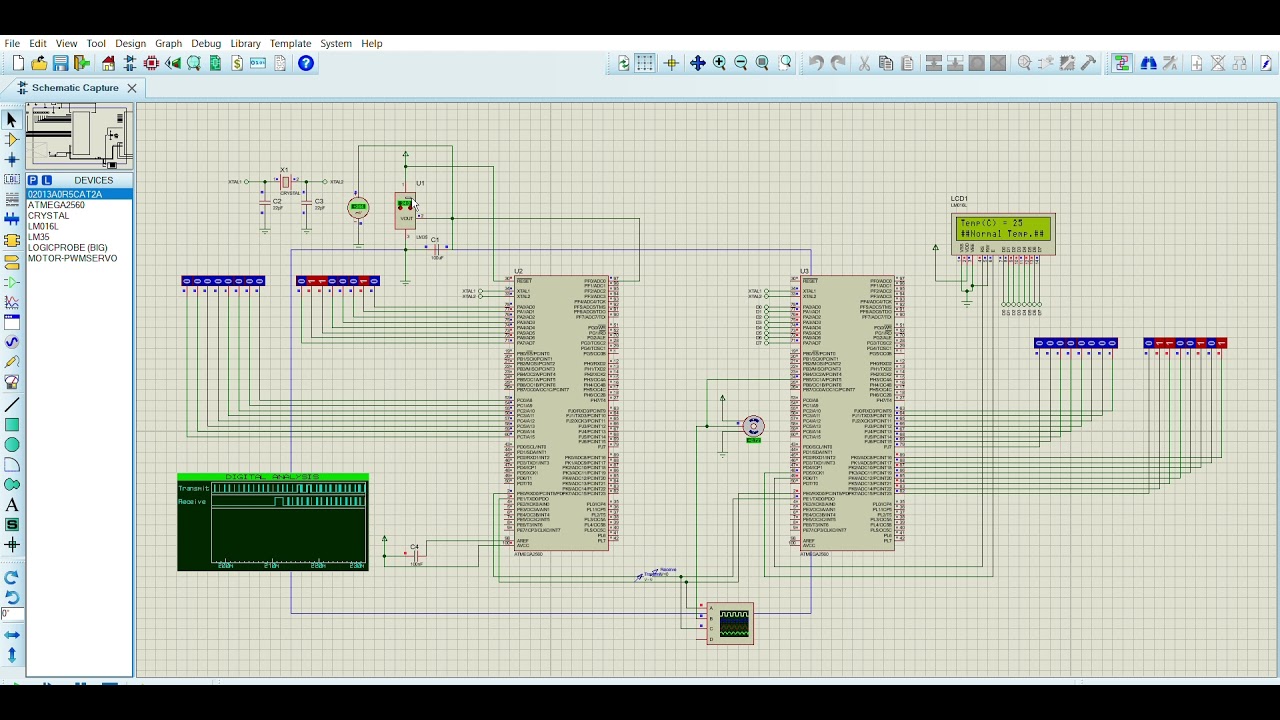Zoom out of the schematic
Image resolution: width=1280 pixels, height=720 pixels.
[x=741, y=63]
